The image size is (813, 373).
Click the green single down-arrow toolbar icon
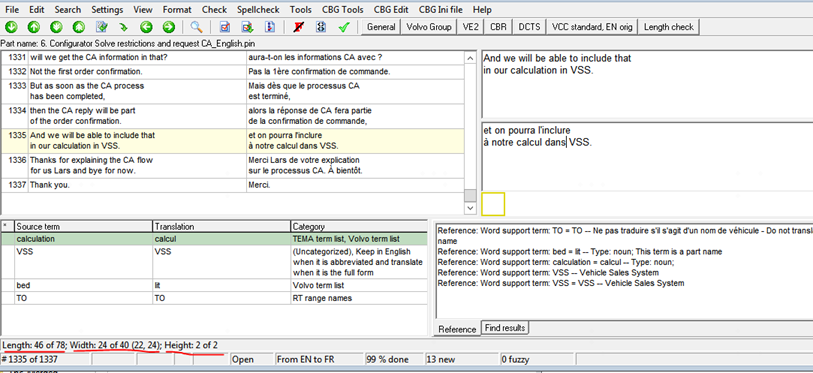(11, 27)
